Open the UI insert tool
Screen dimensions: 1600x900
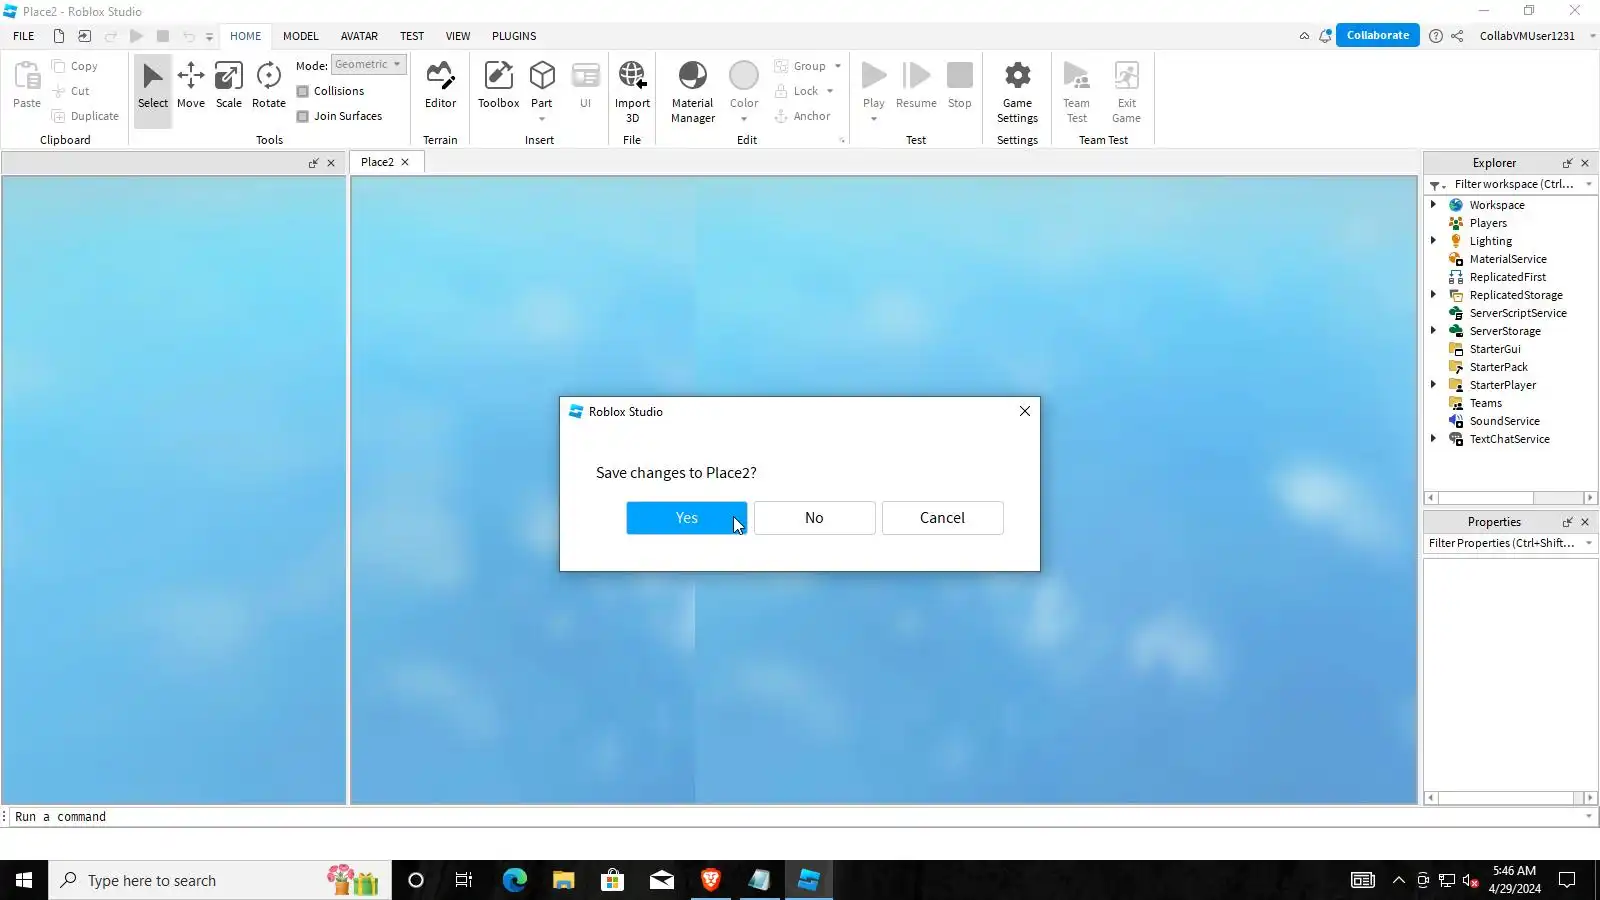[x=585, y=85]
